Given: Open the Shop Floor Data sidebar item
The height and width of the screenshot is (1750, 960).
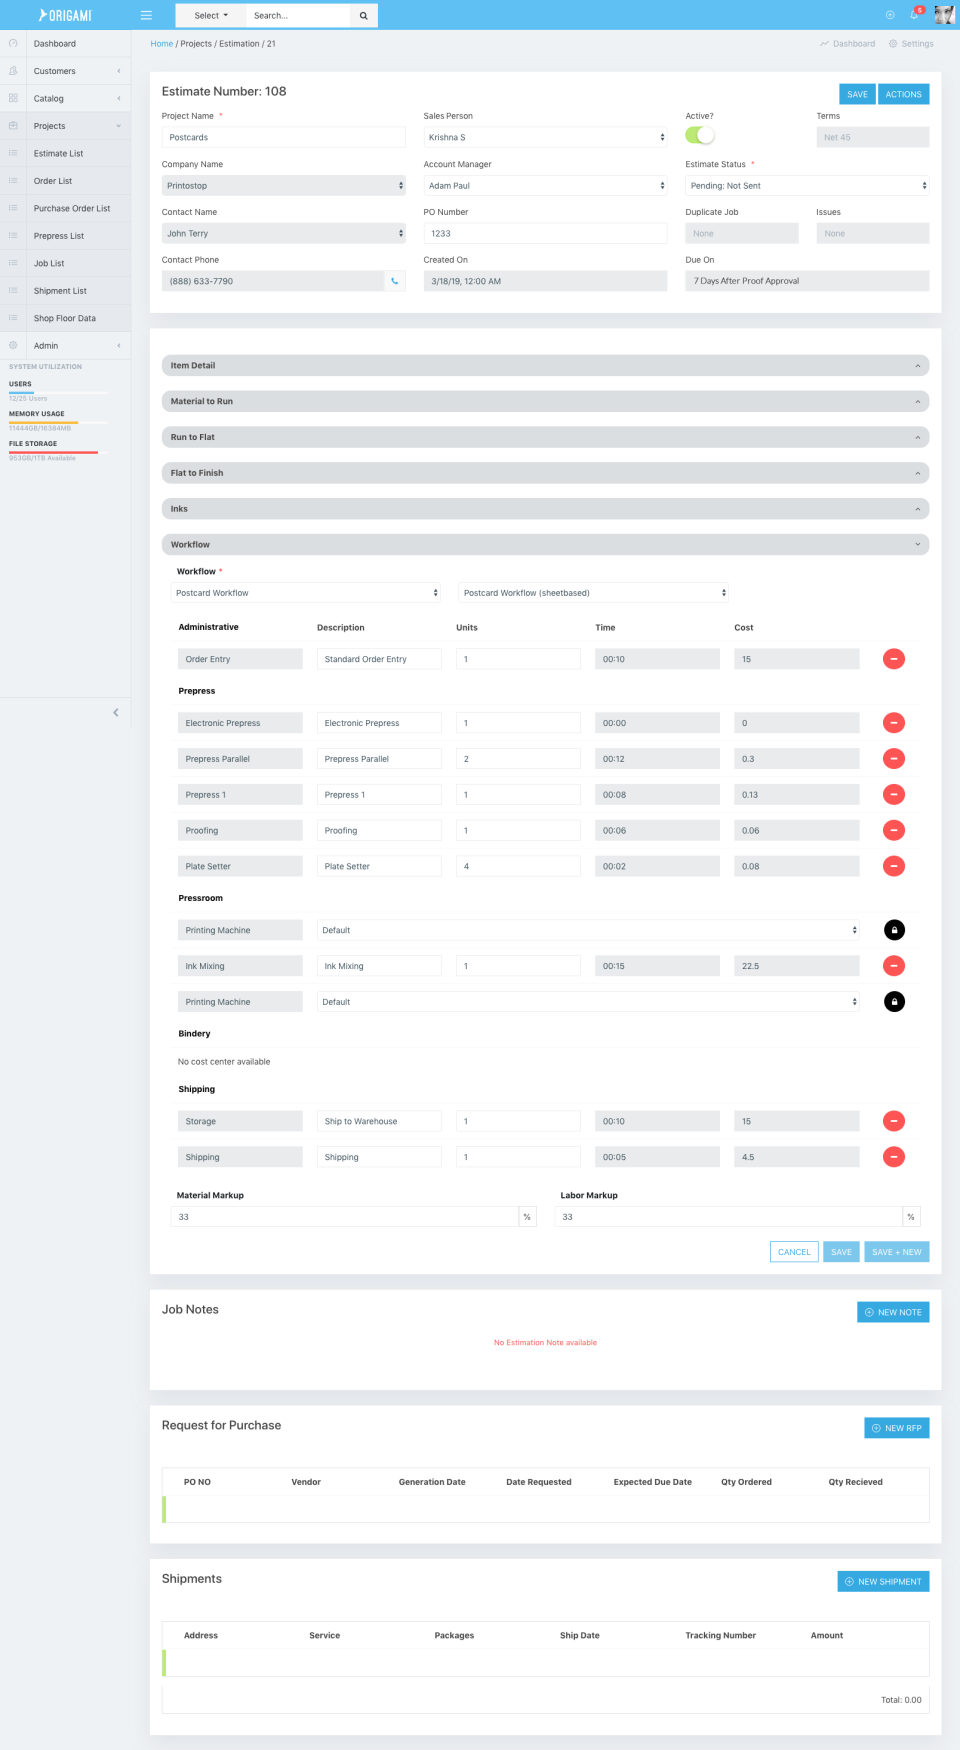Looking at the screenshot, I should (x=65, y=318).
